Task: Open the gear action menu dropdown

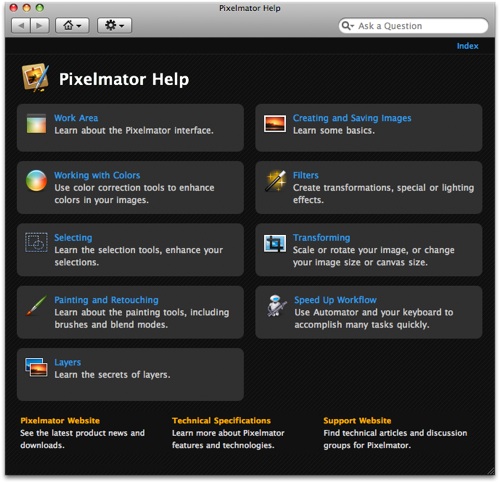Action: pyautogui.click(x=114, y=26)
